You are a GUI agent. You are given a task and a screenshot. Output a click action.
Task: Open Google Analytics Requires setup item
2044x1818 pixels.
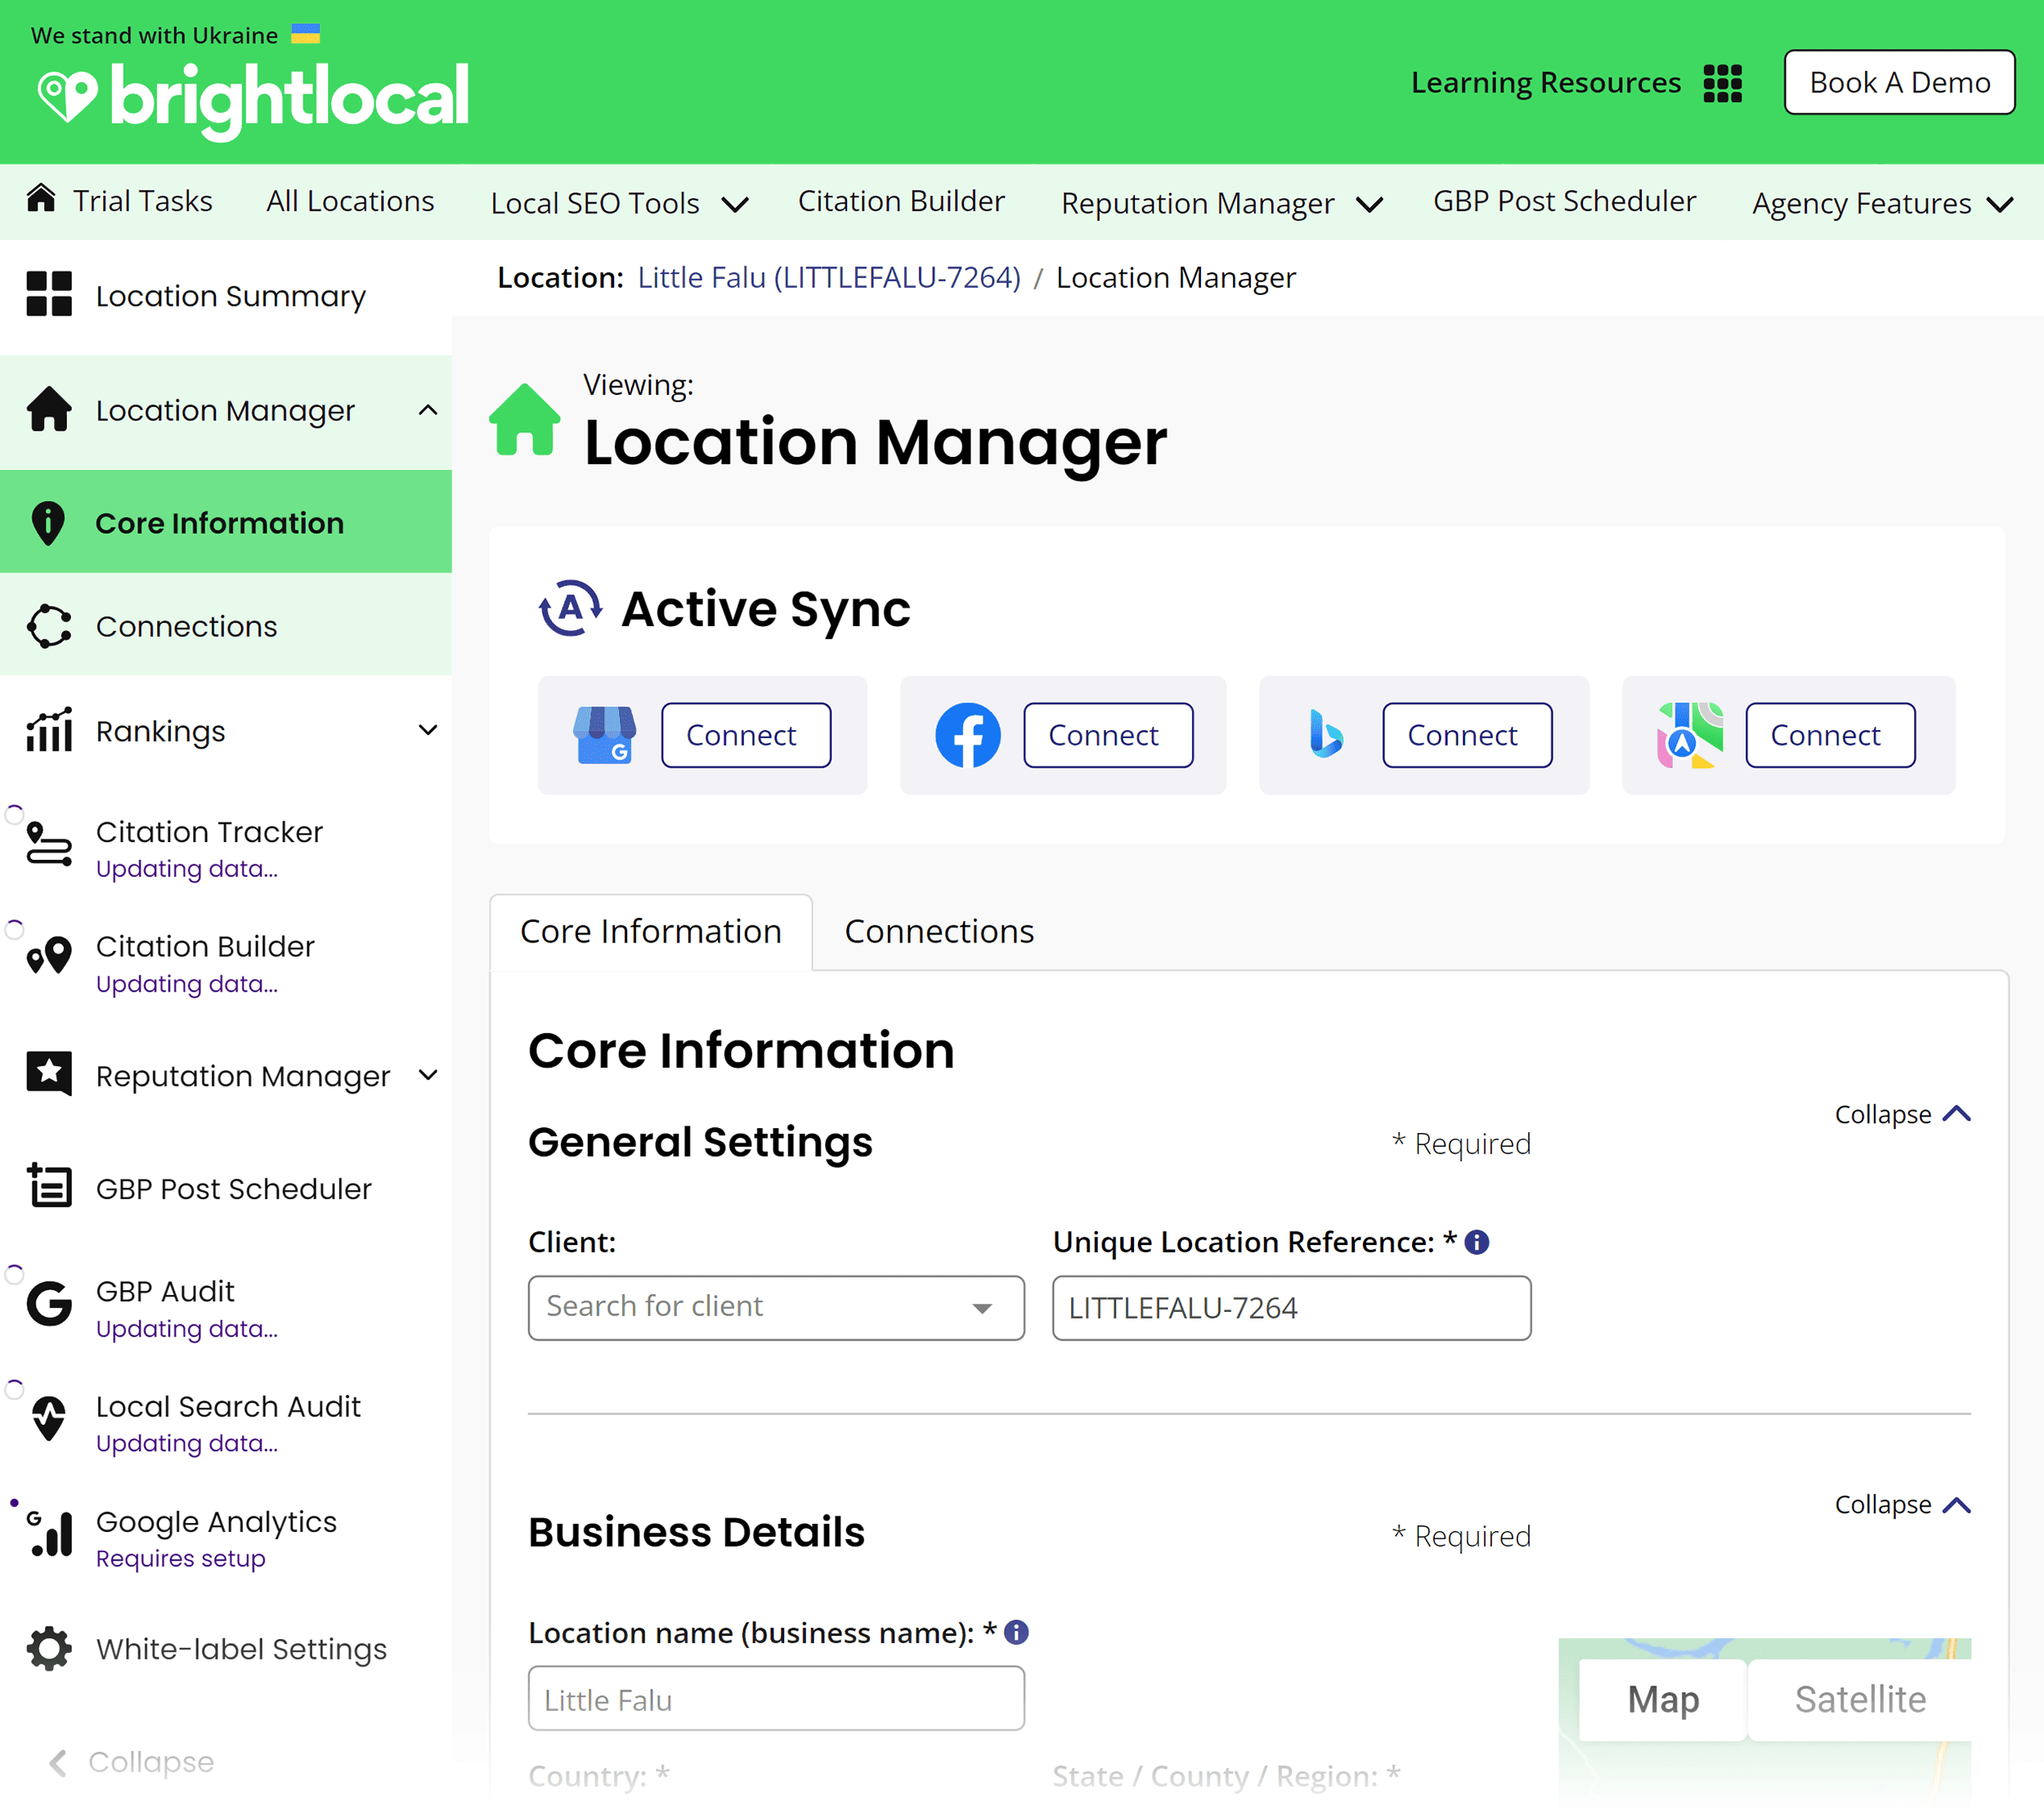pos(226,1537)
